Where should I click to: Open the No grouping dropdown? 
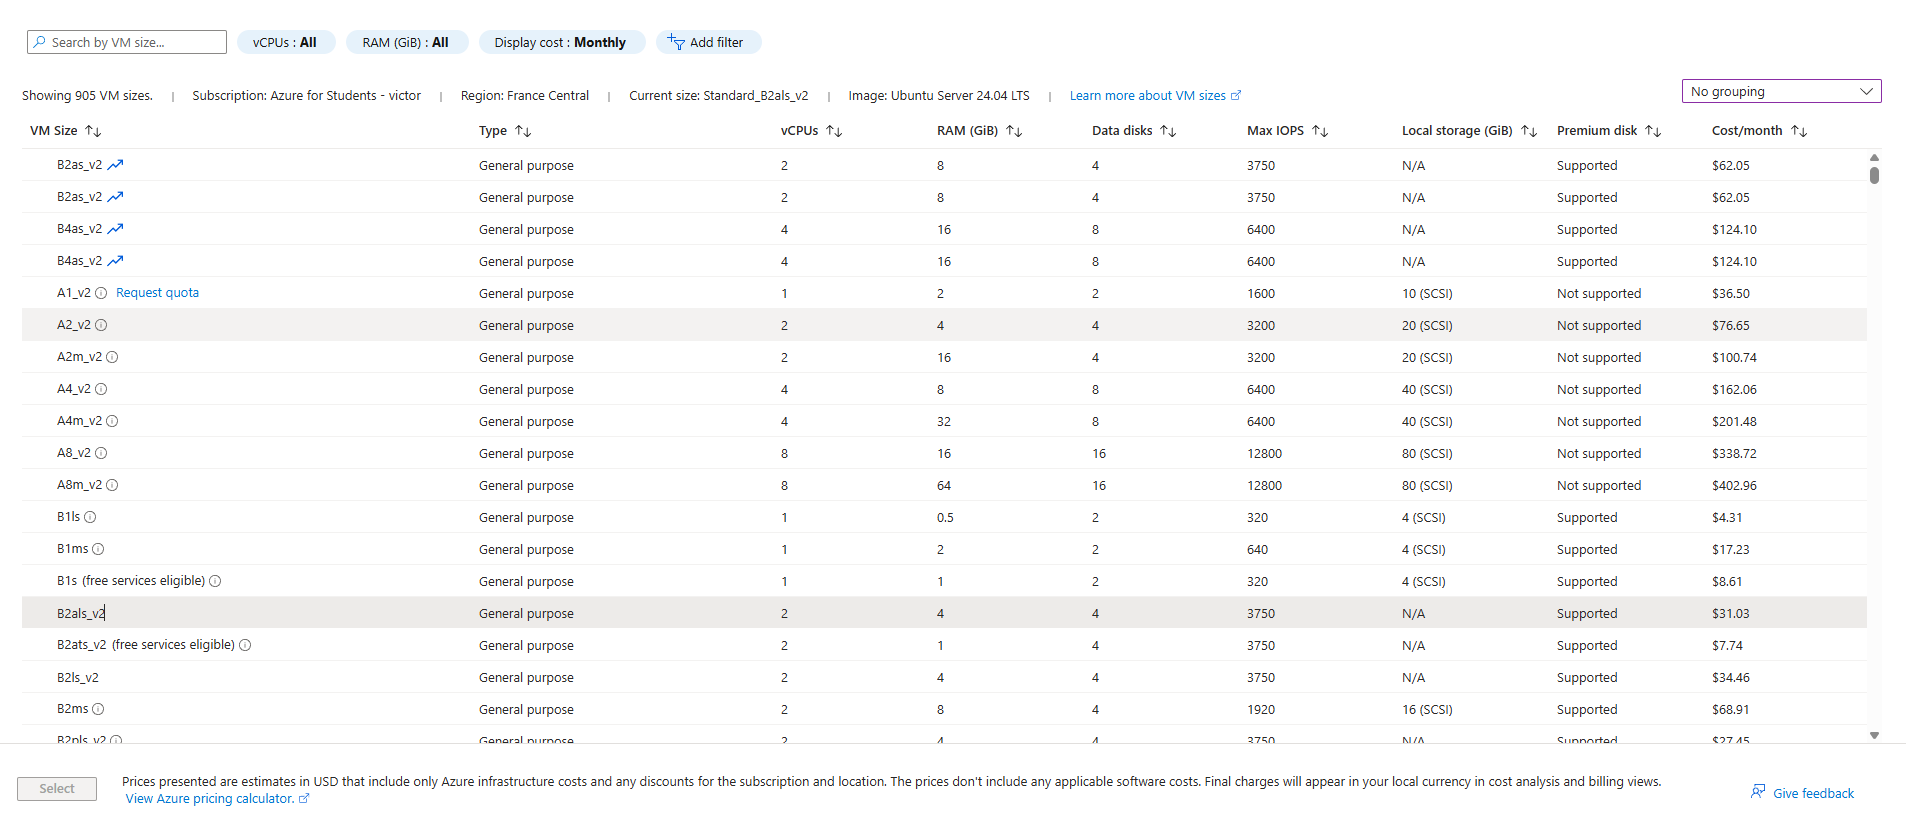pos(1781,91)
